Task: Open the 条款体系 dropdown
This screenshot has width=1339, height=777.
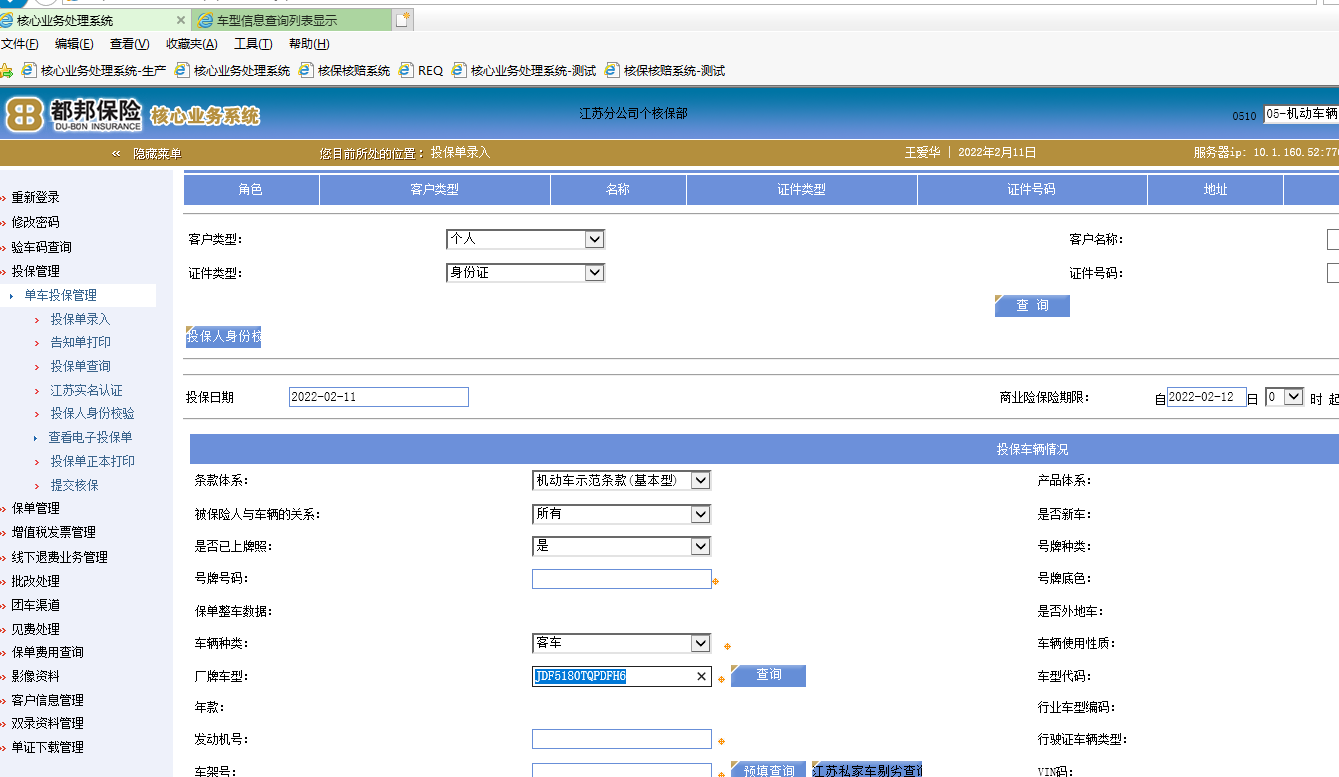Action: point(621,480)
